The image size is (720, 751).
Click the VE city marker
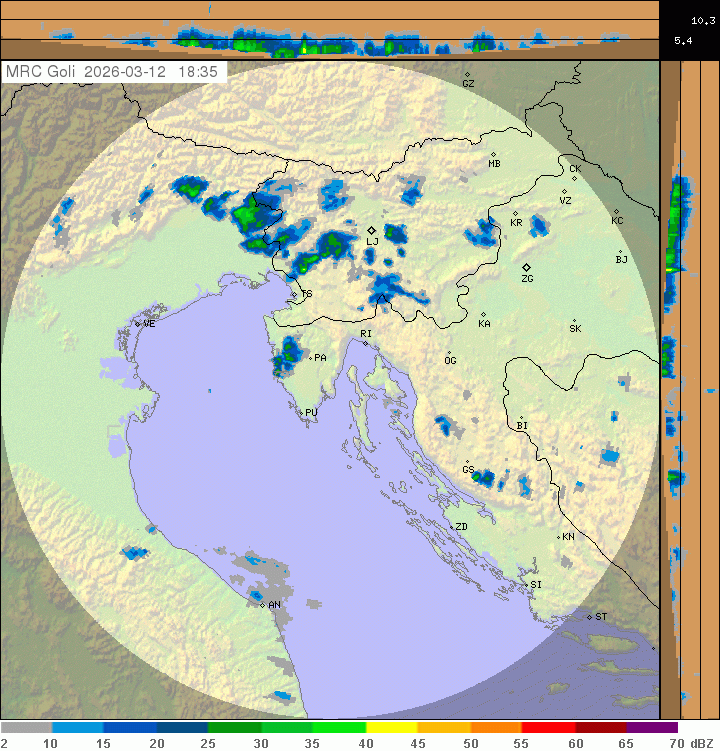click(138, 323)
